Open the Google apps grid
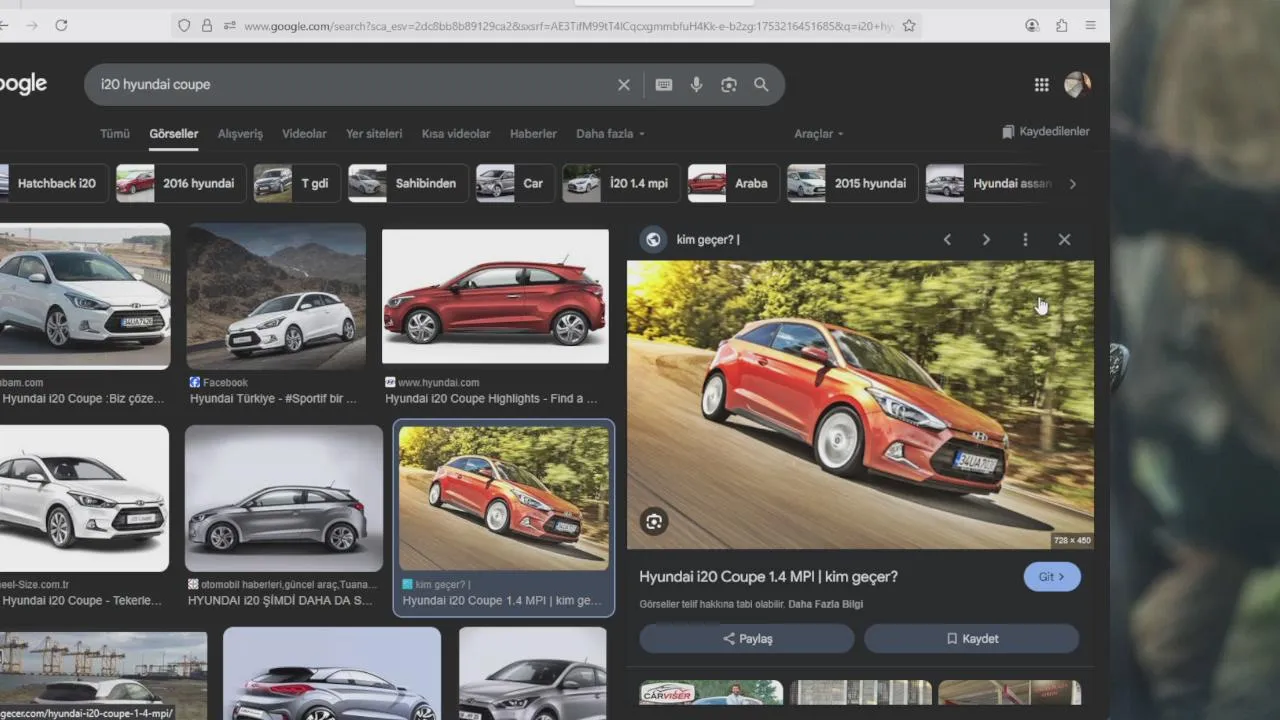This screenshot has width=1280, height=720. pos(1041,85)
